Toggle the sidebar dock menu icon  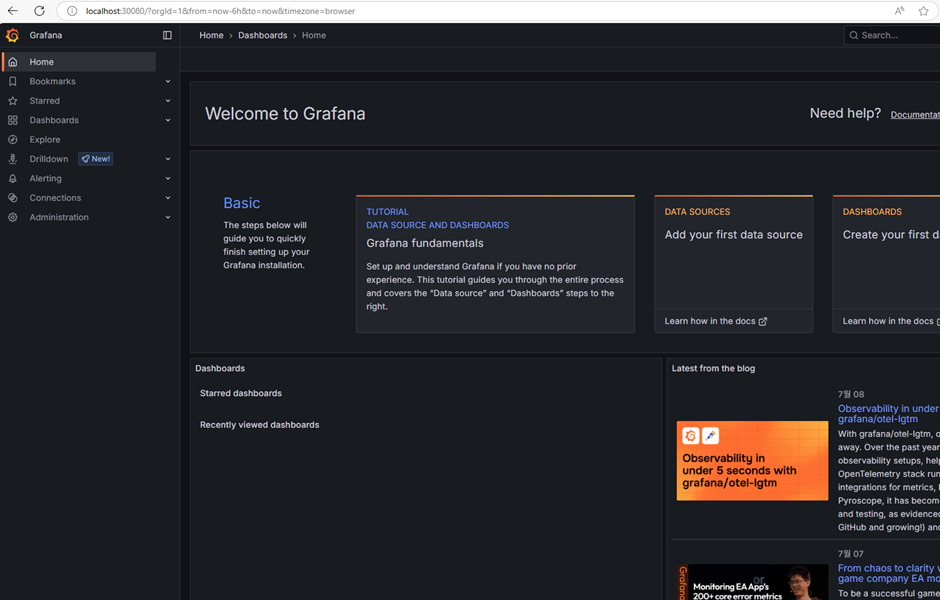[167, 35]
